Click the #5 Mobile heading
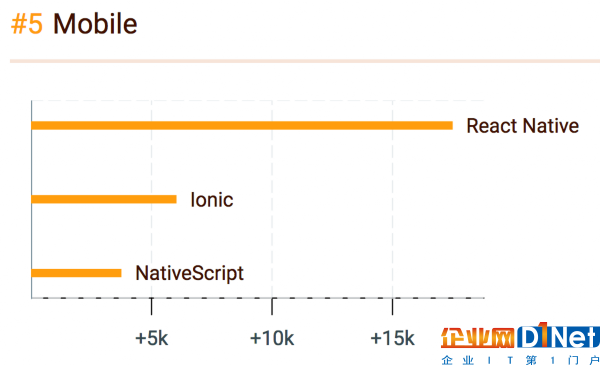 coord(74,24)
